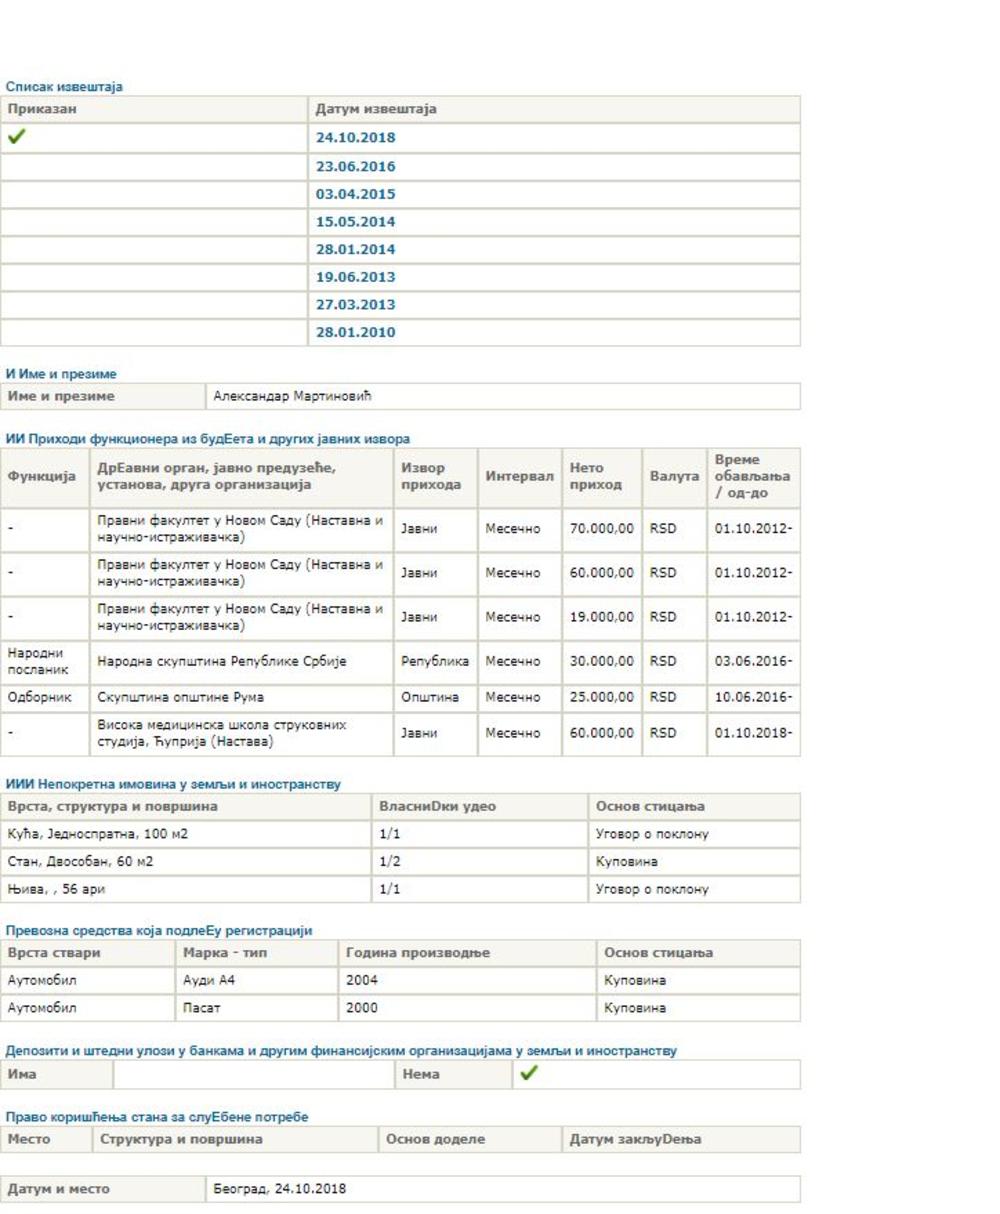Open the oldest report, 28.01.2010
The height and width of the screenshot is (1214, 1000).
click(x=355, y=332)
